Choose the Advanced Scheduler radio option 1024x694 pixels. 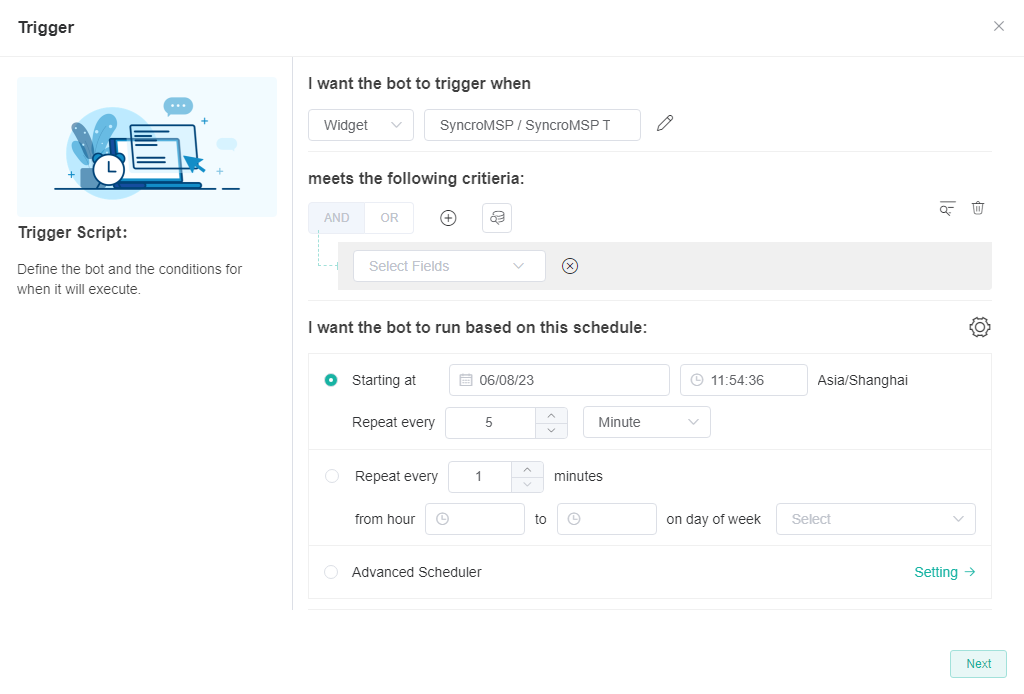click(x=331, y=572)
